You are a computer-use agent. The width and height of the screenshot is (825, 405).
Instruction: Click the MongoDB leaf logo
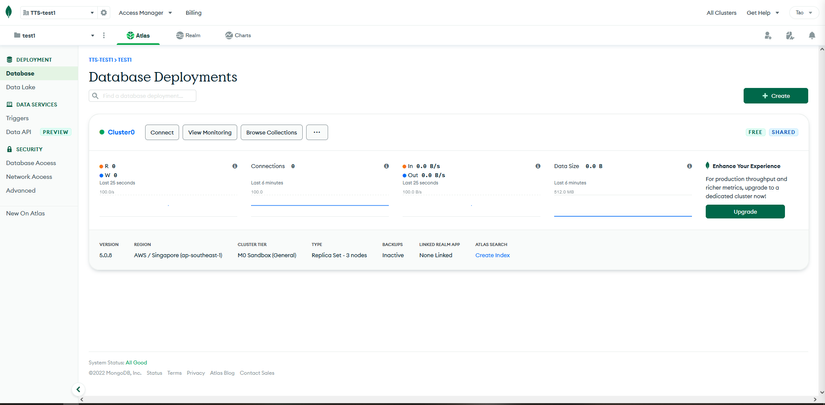(9, 13)
